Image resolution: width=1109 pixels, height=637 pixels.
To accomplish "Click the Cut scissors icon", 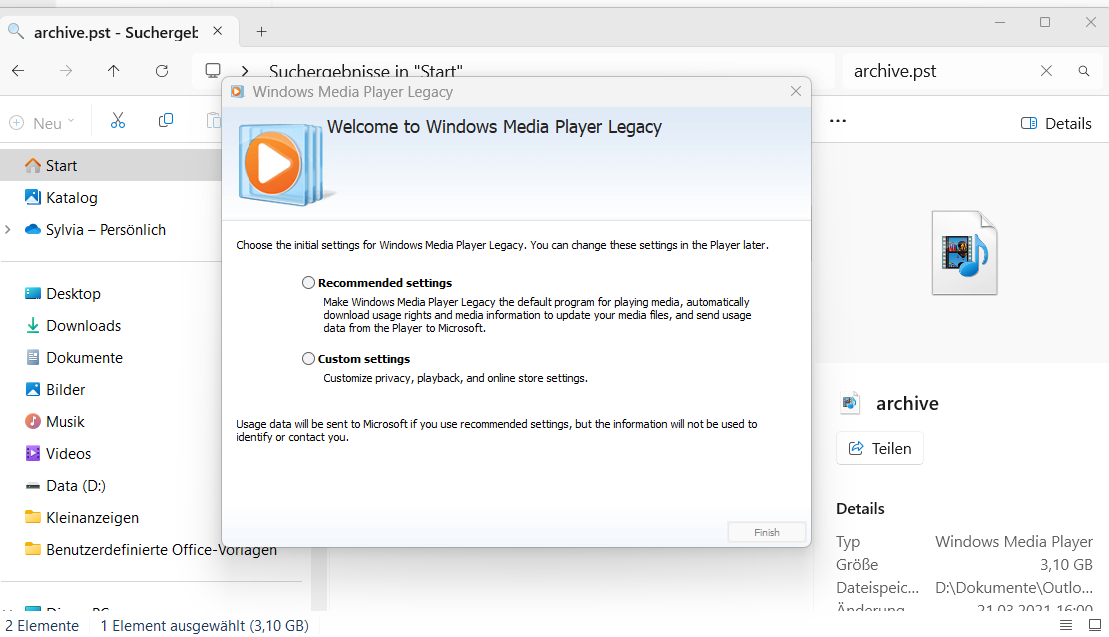I will tap(118, 121).
